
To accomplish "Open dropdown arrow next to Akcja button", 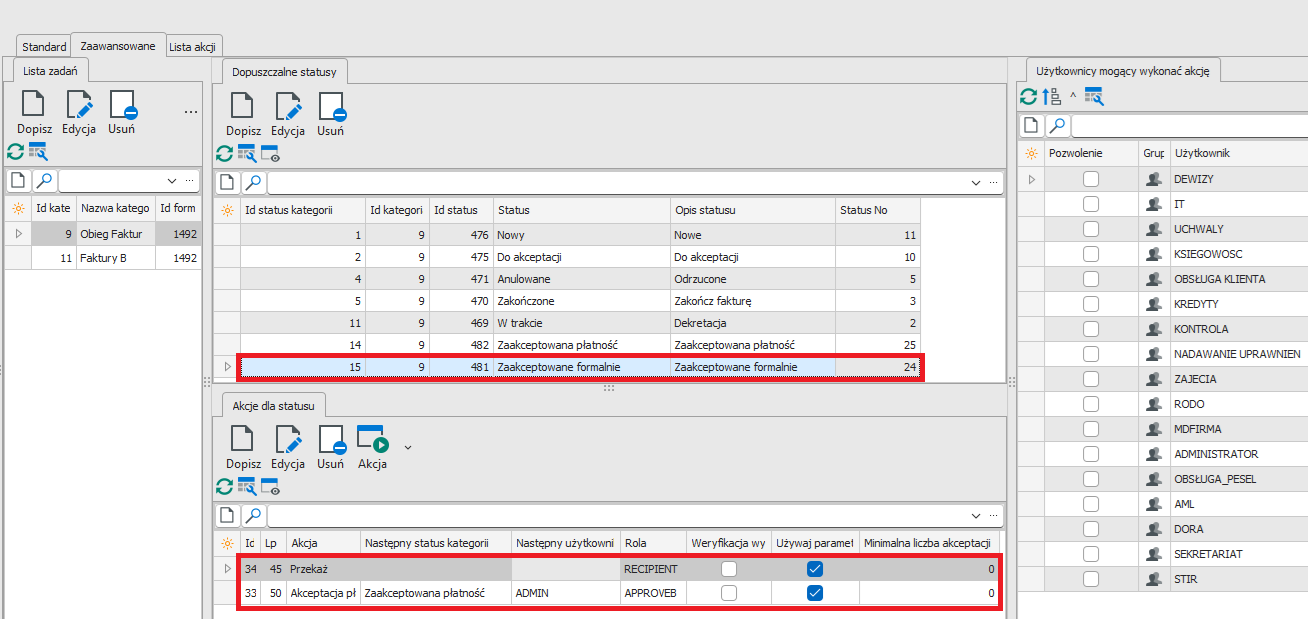I will click(x=407, y=446).
